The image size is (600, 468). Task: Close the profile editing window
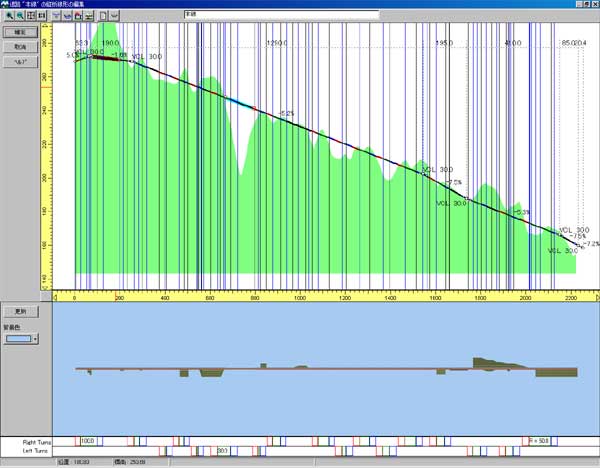tap(595, 4)
